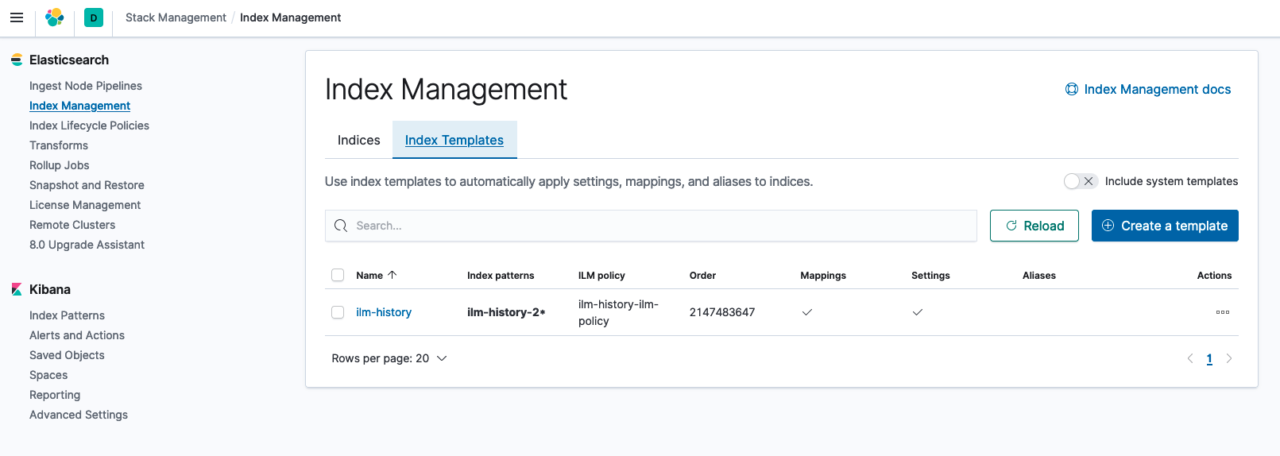1280x456 pixels.
Task: Click the Aliases column header
Action: 1039,275
